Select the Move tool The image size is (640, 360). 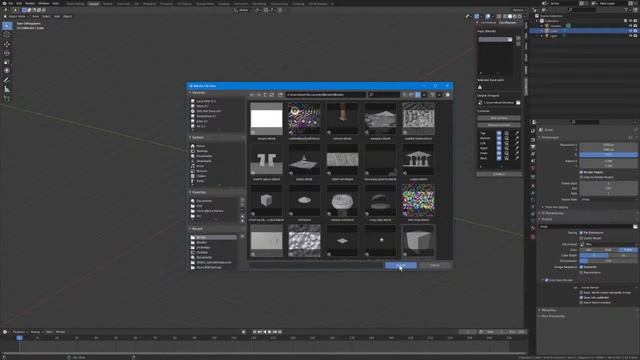tap(7, 44)
